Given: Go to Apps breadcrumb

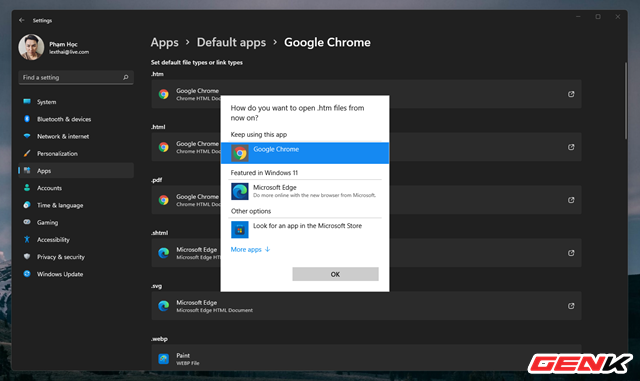Looking at the screenshot, I should pos(164,42).
